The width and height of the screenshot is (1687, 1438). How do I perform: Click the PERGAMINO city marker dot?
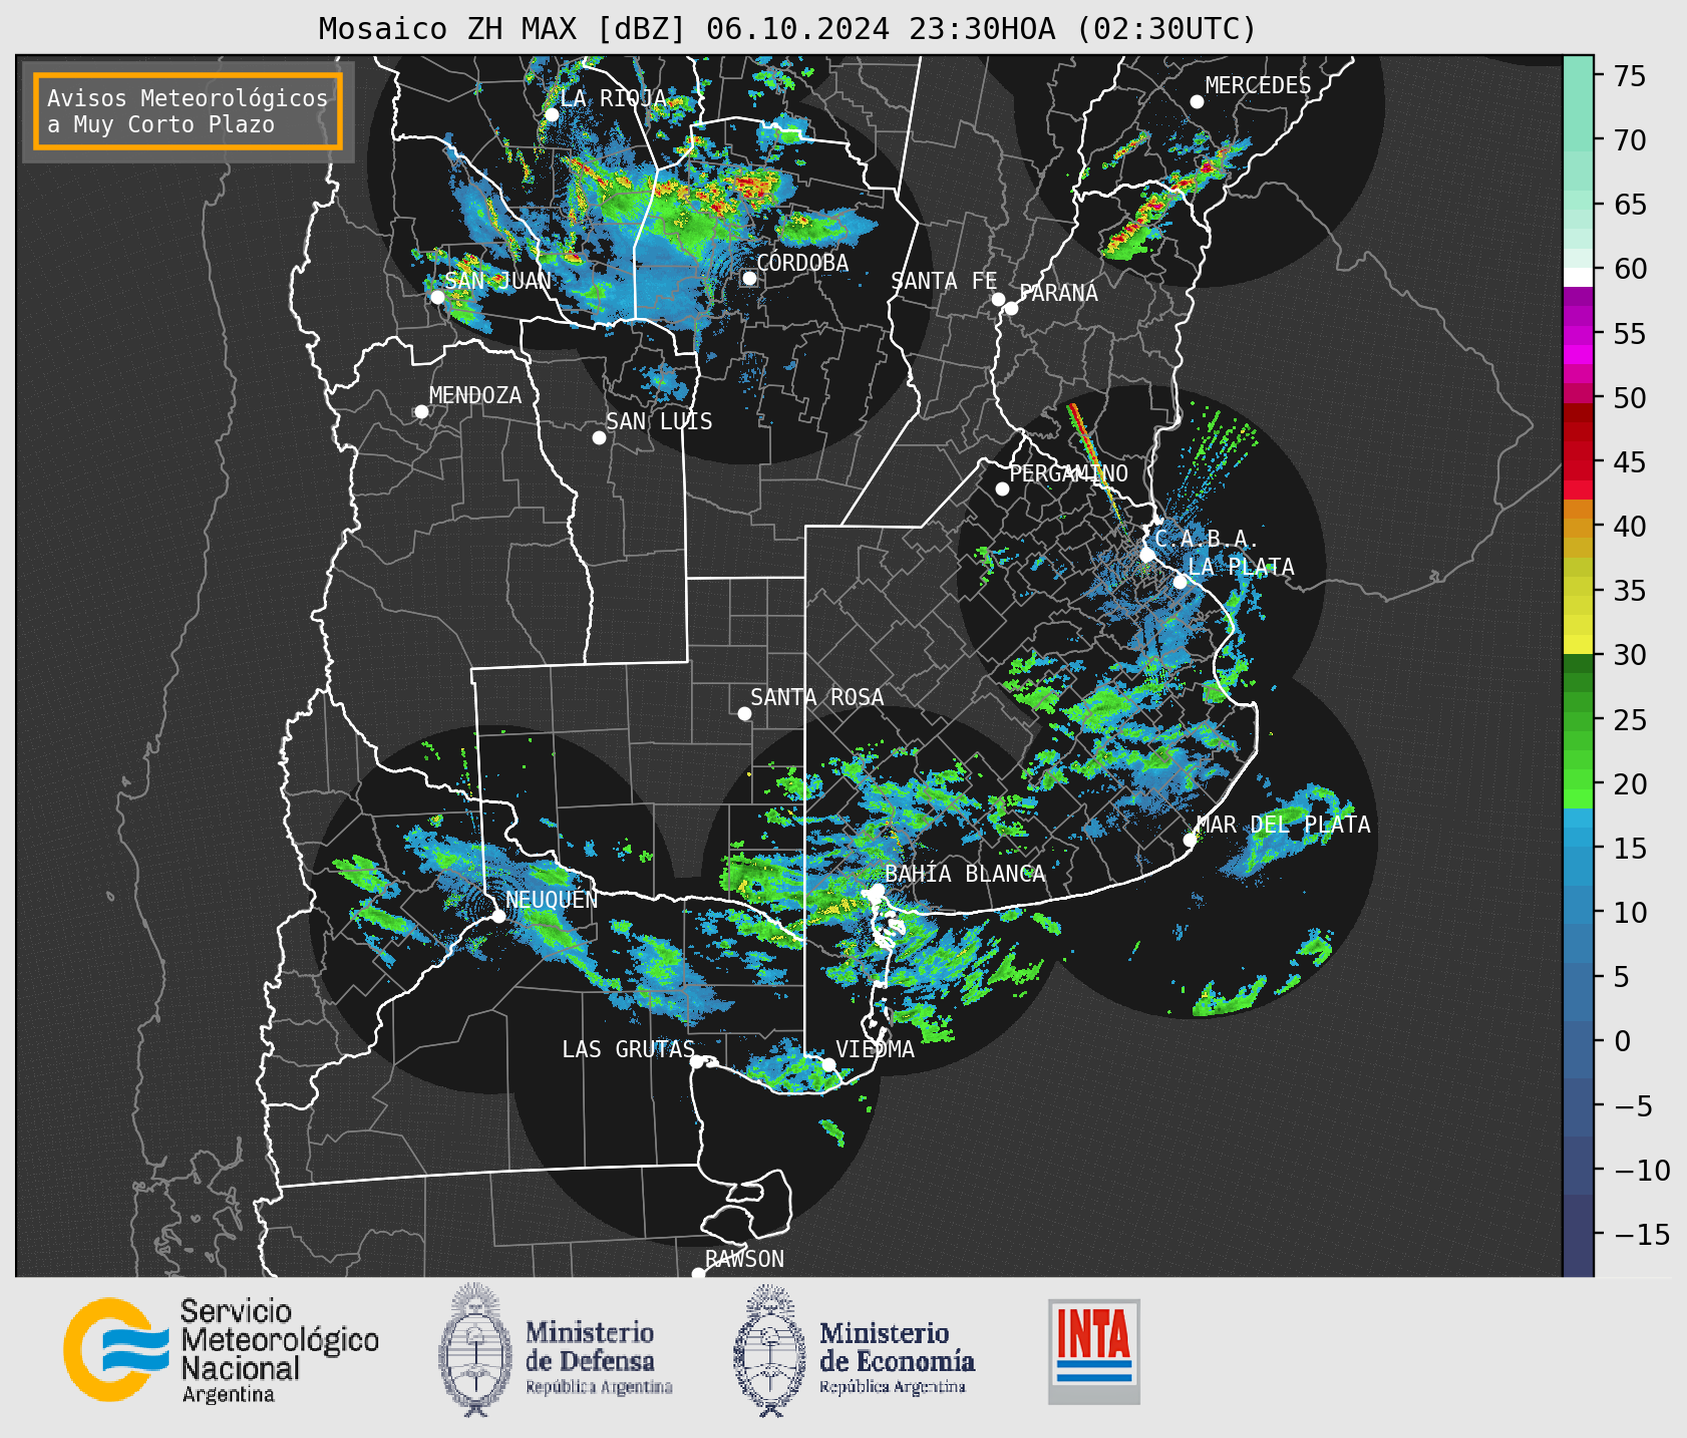click(x=1002, y=489)
